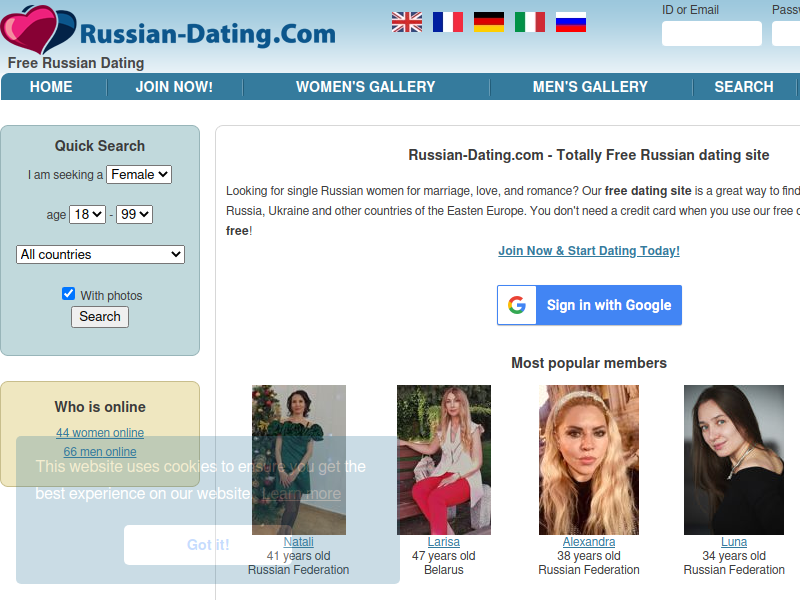Open the SEARCH menu item
The height and width of the screenshot is (600, 800).
pos(744,87)
